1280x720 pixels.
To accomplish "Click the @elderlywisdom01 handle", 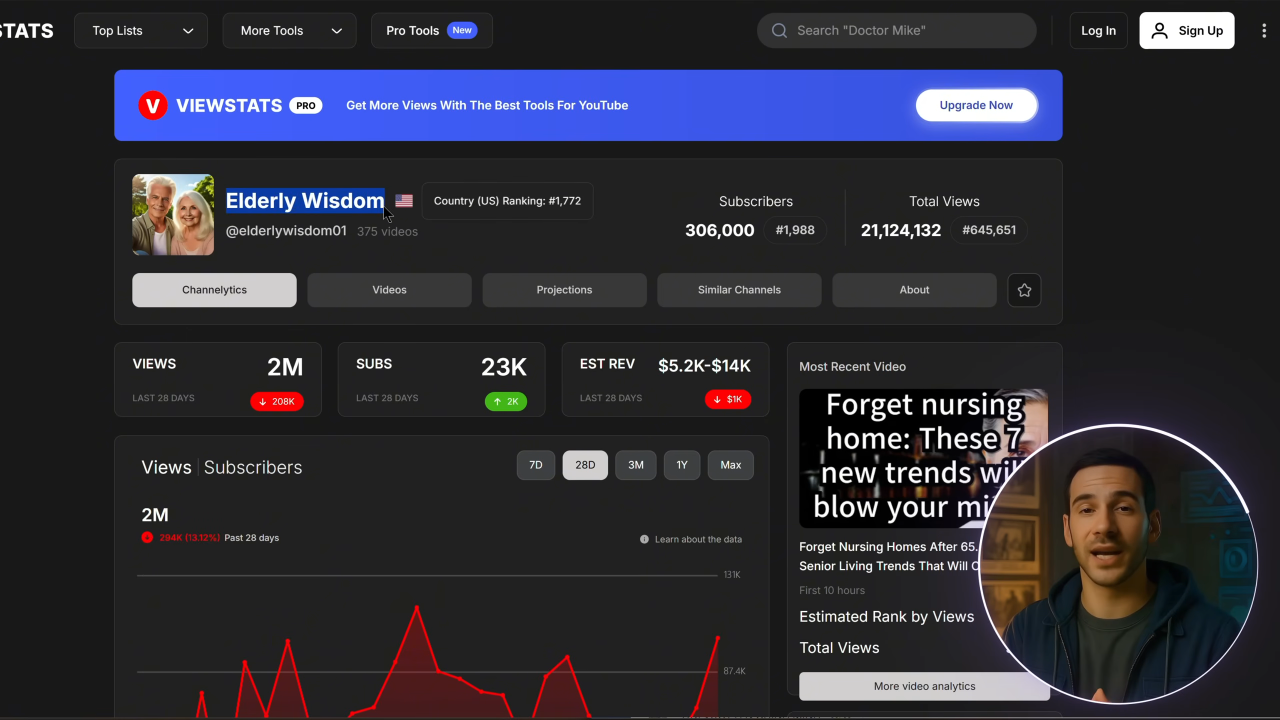I will click(286, 231).
